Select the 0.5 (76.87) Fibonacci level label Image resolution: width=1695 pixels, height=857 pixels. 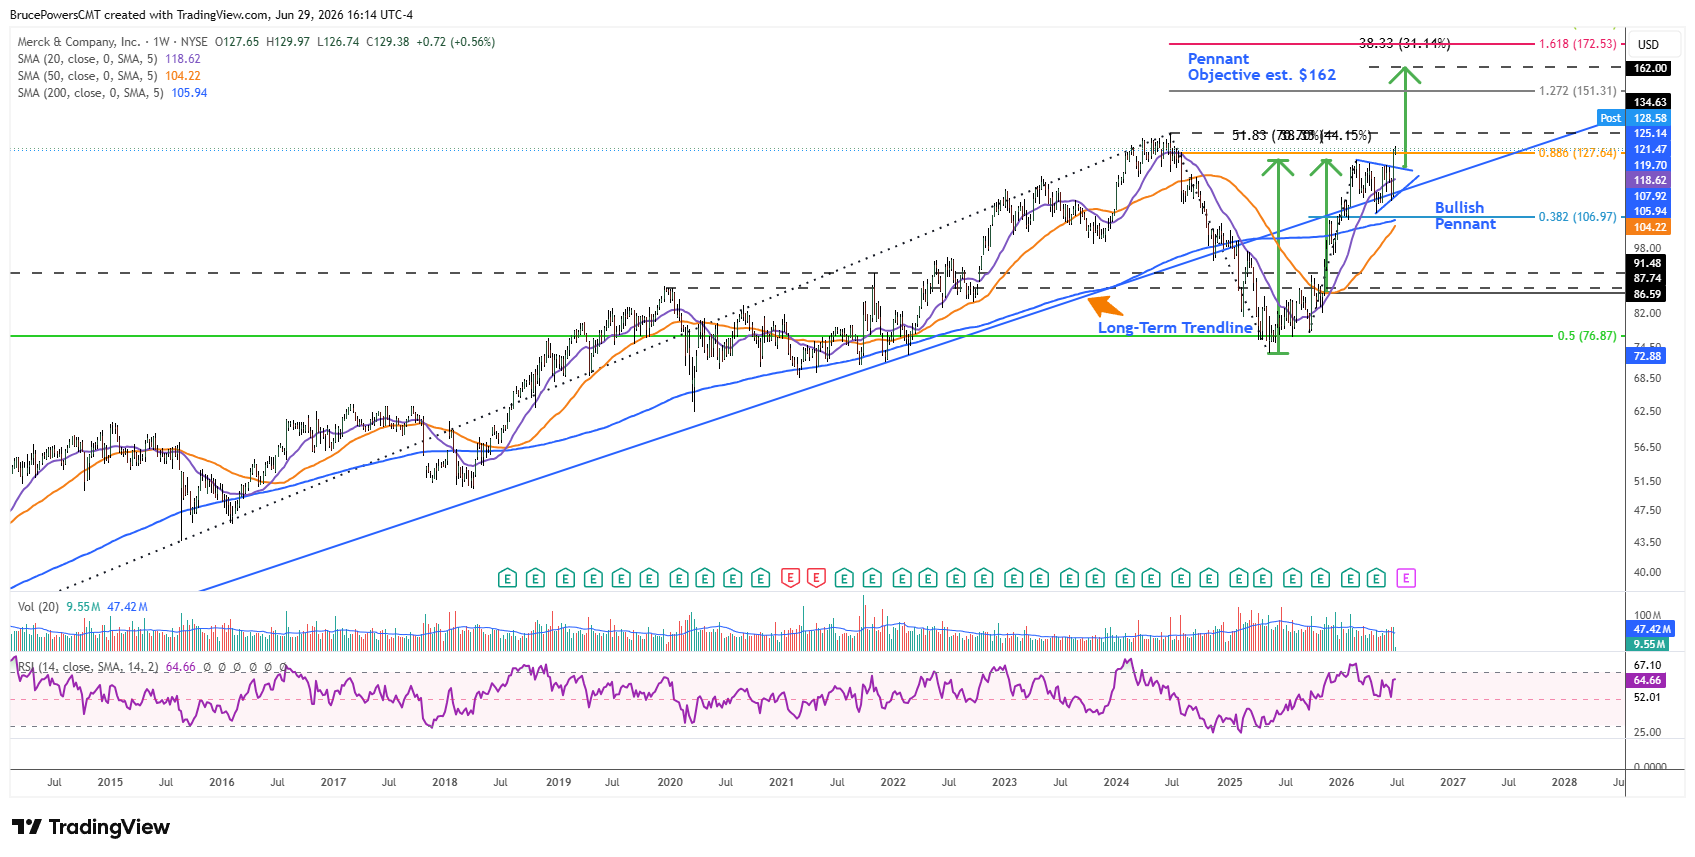coord(1586,336)
